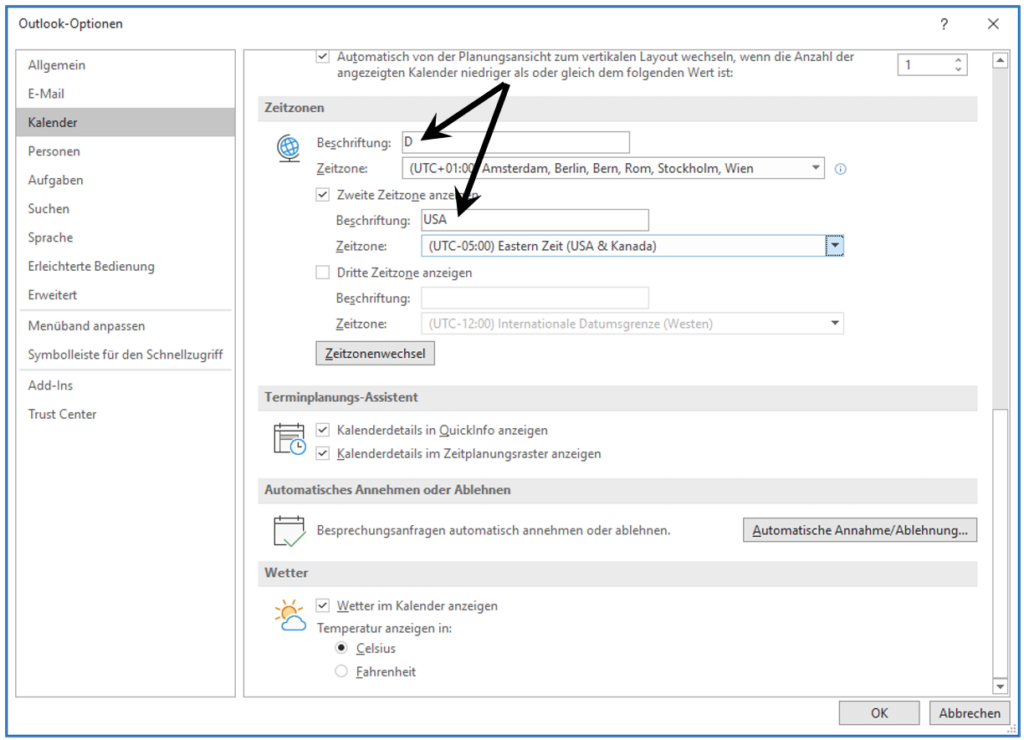Open the Sprache options category
The height and width of the screenshot is (740, 1024).
point(125,238)
